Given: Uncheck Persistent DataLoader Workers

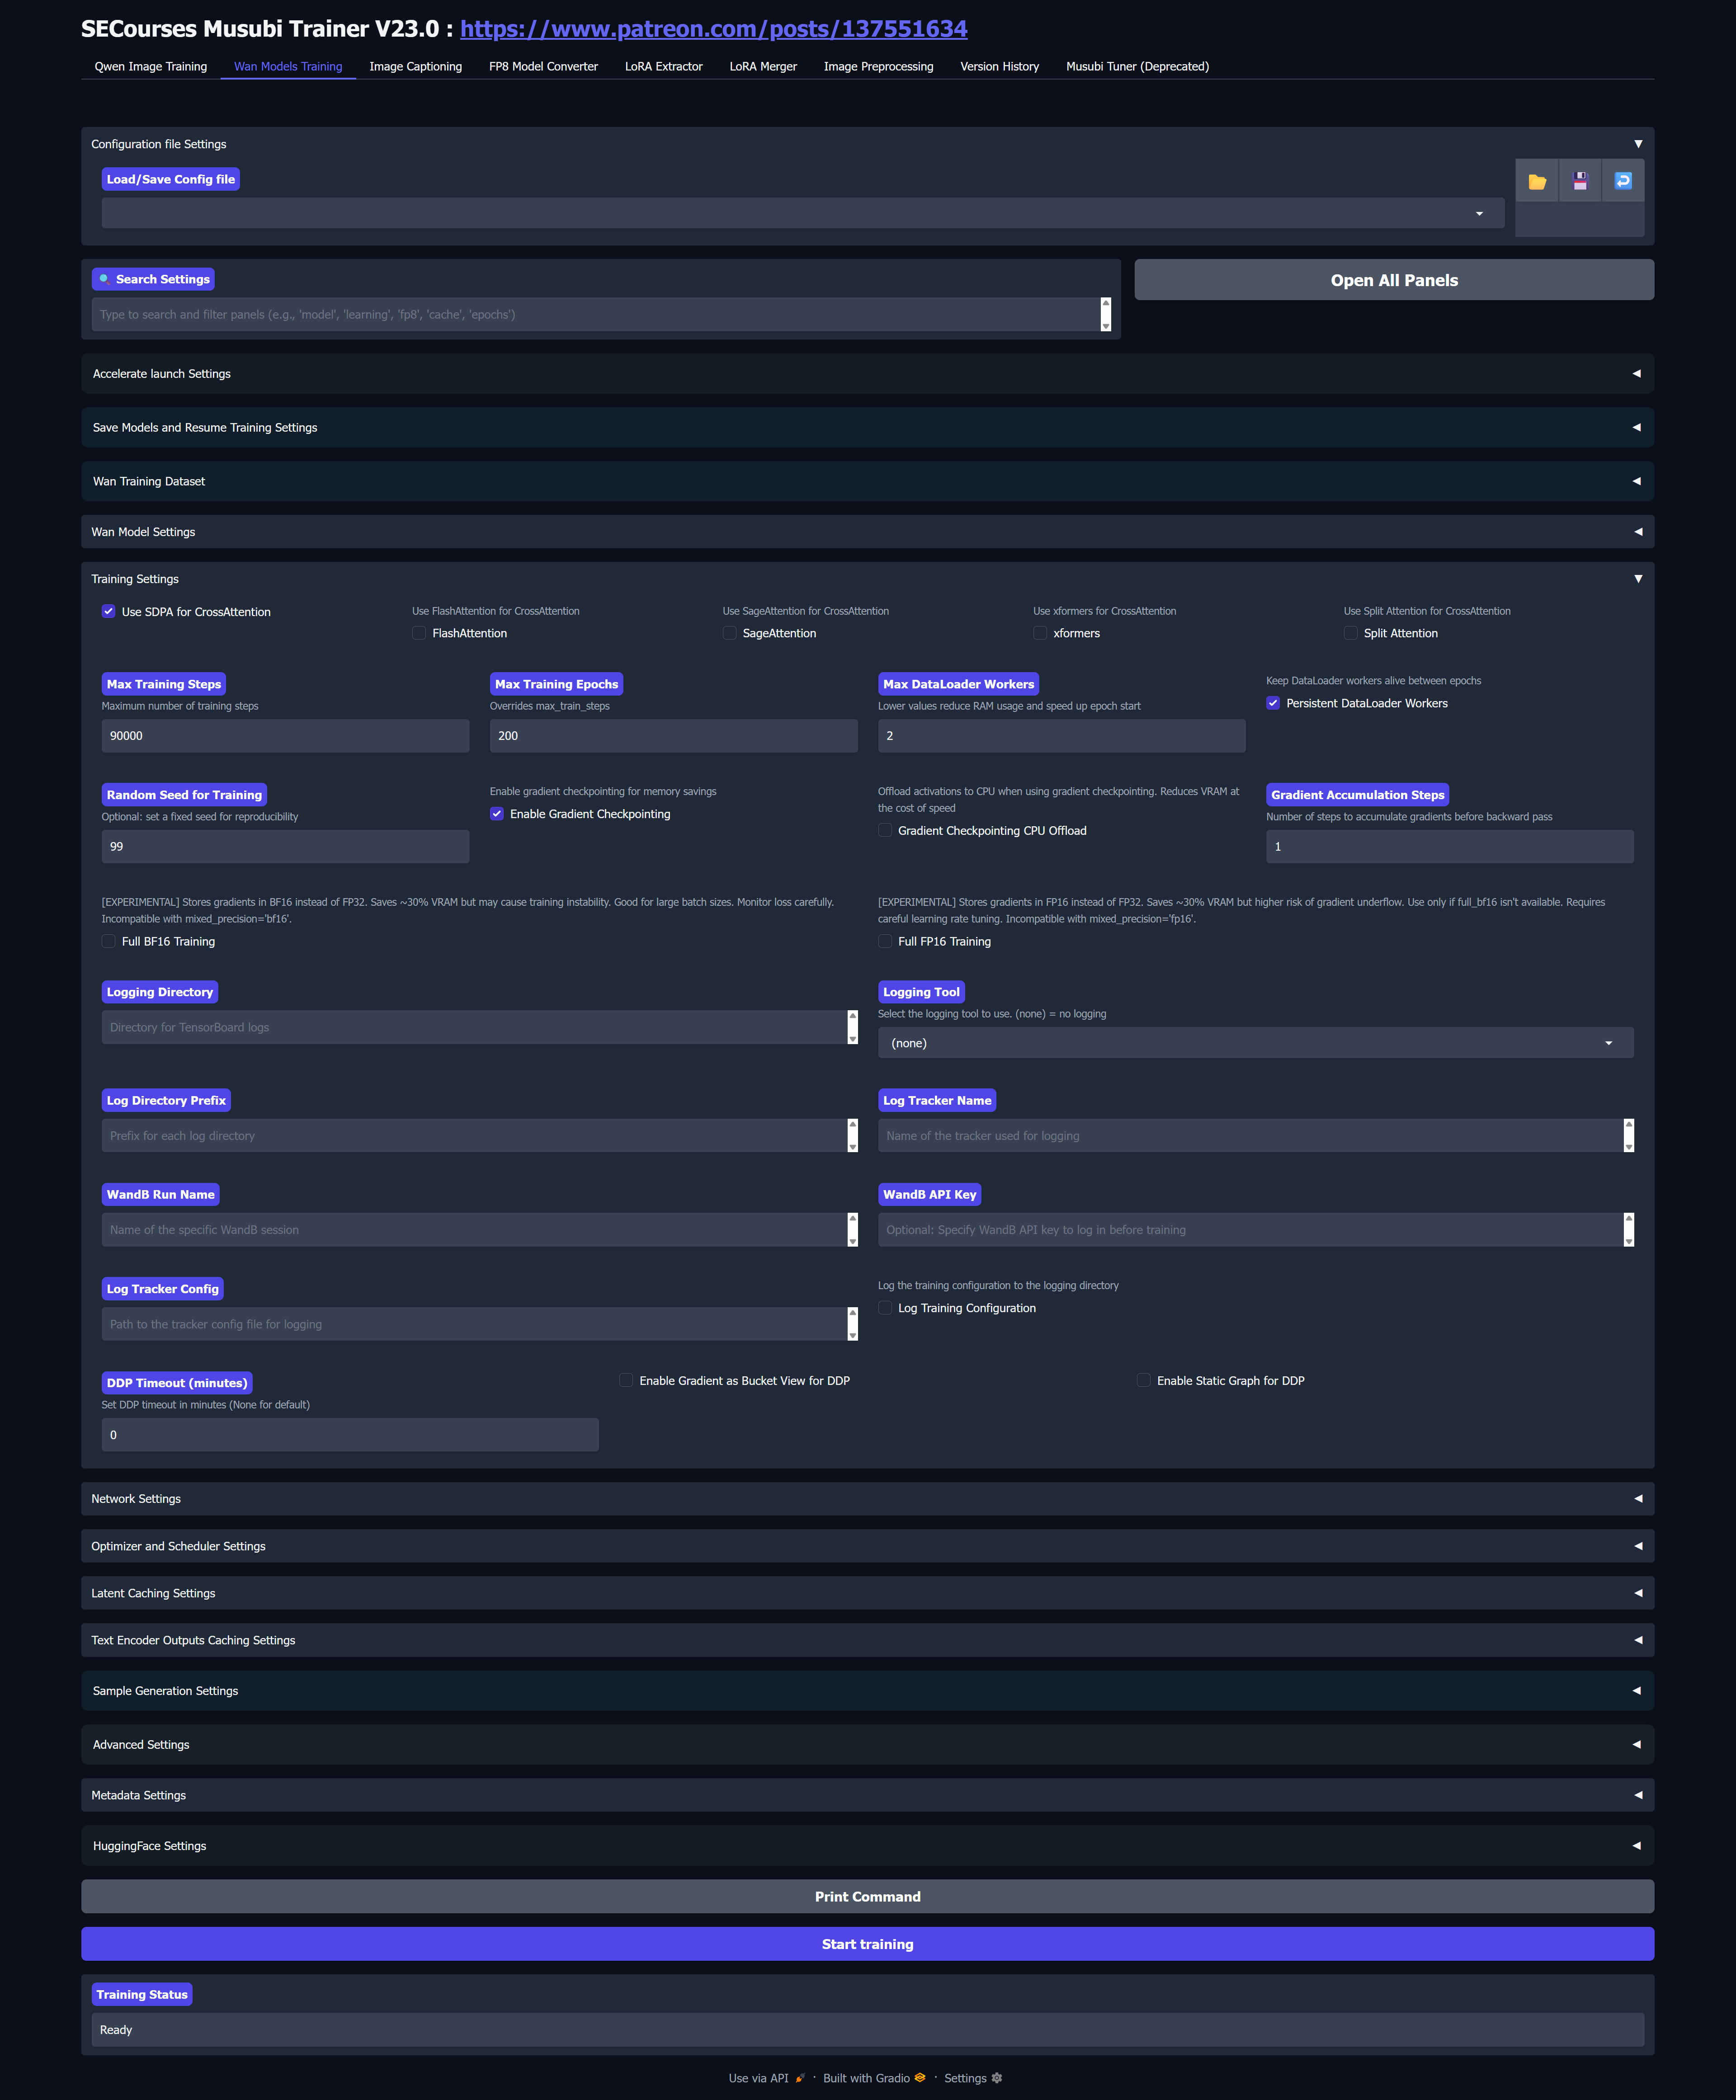Looking at the screenshot, I should click(1272, 703).
